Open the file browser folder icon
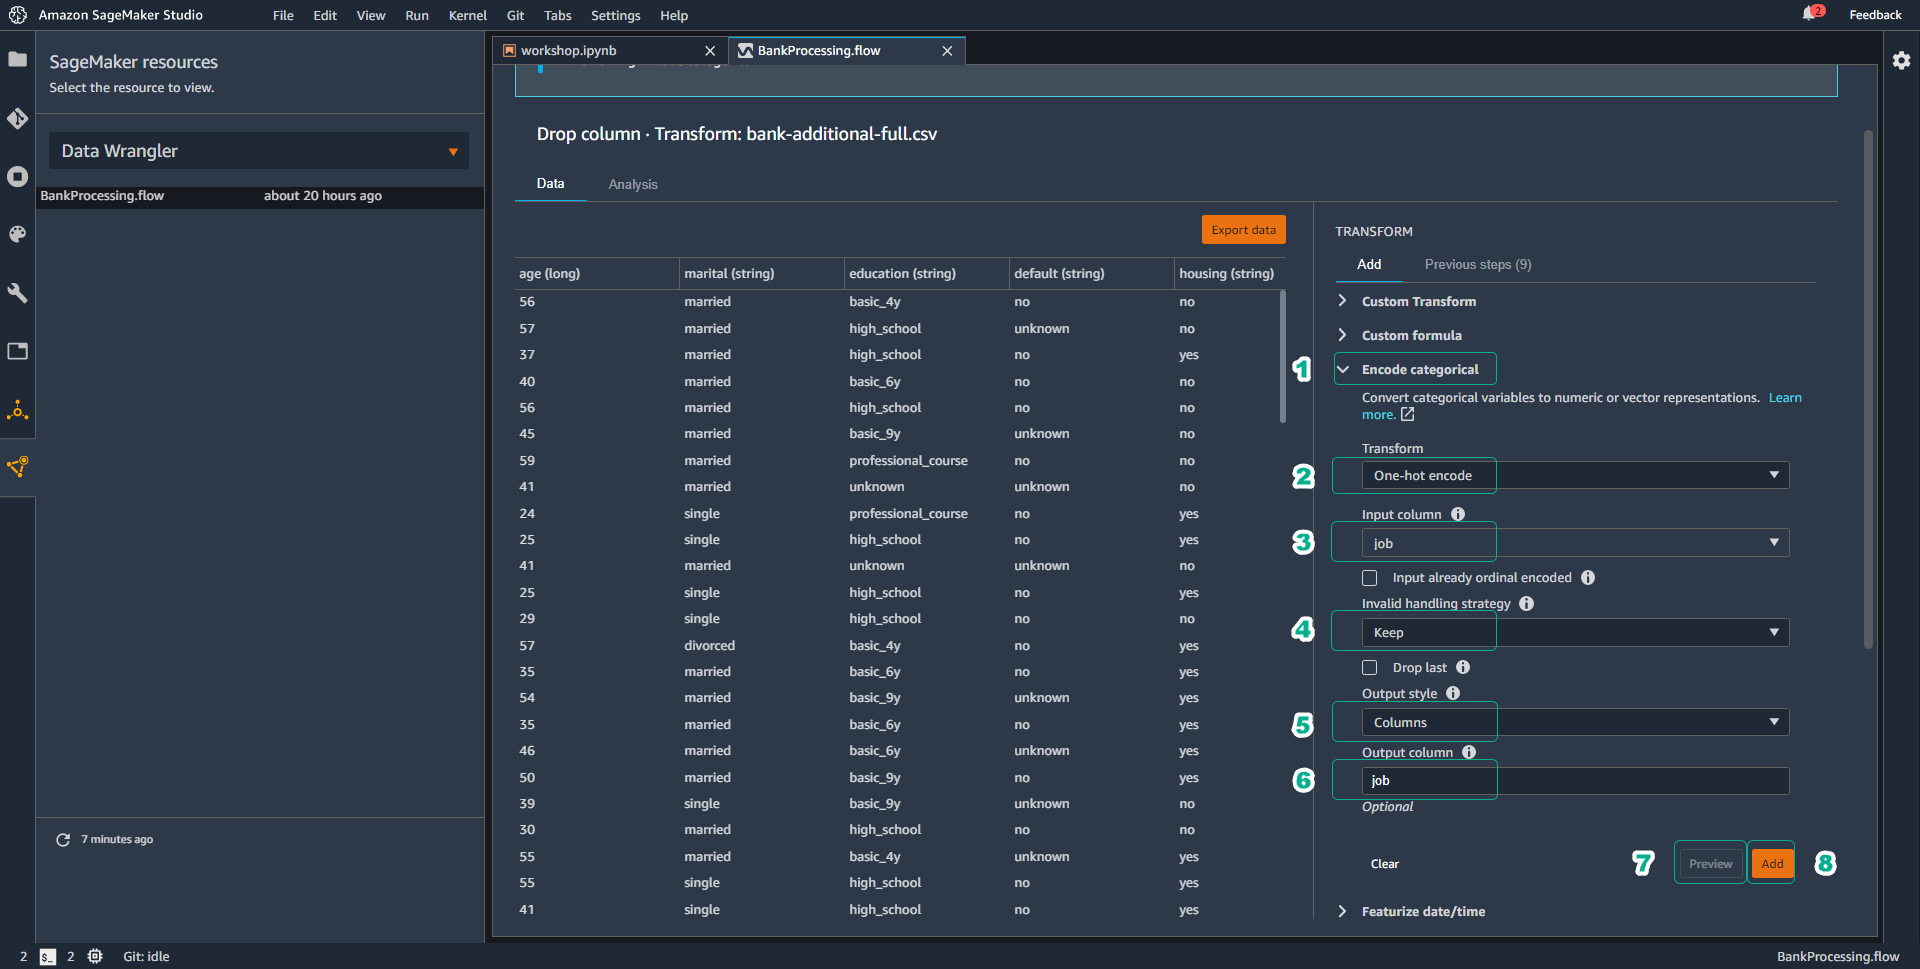1920x969 pixels. 17,60
